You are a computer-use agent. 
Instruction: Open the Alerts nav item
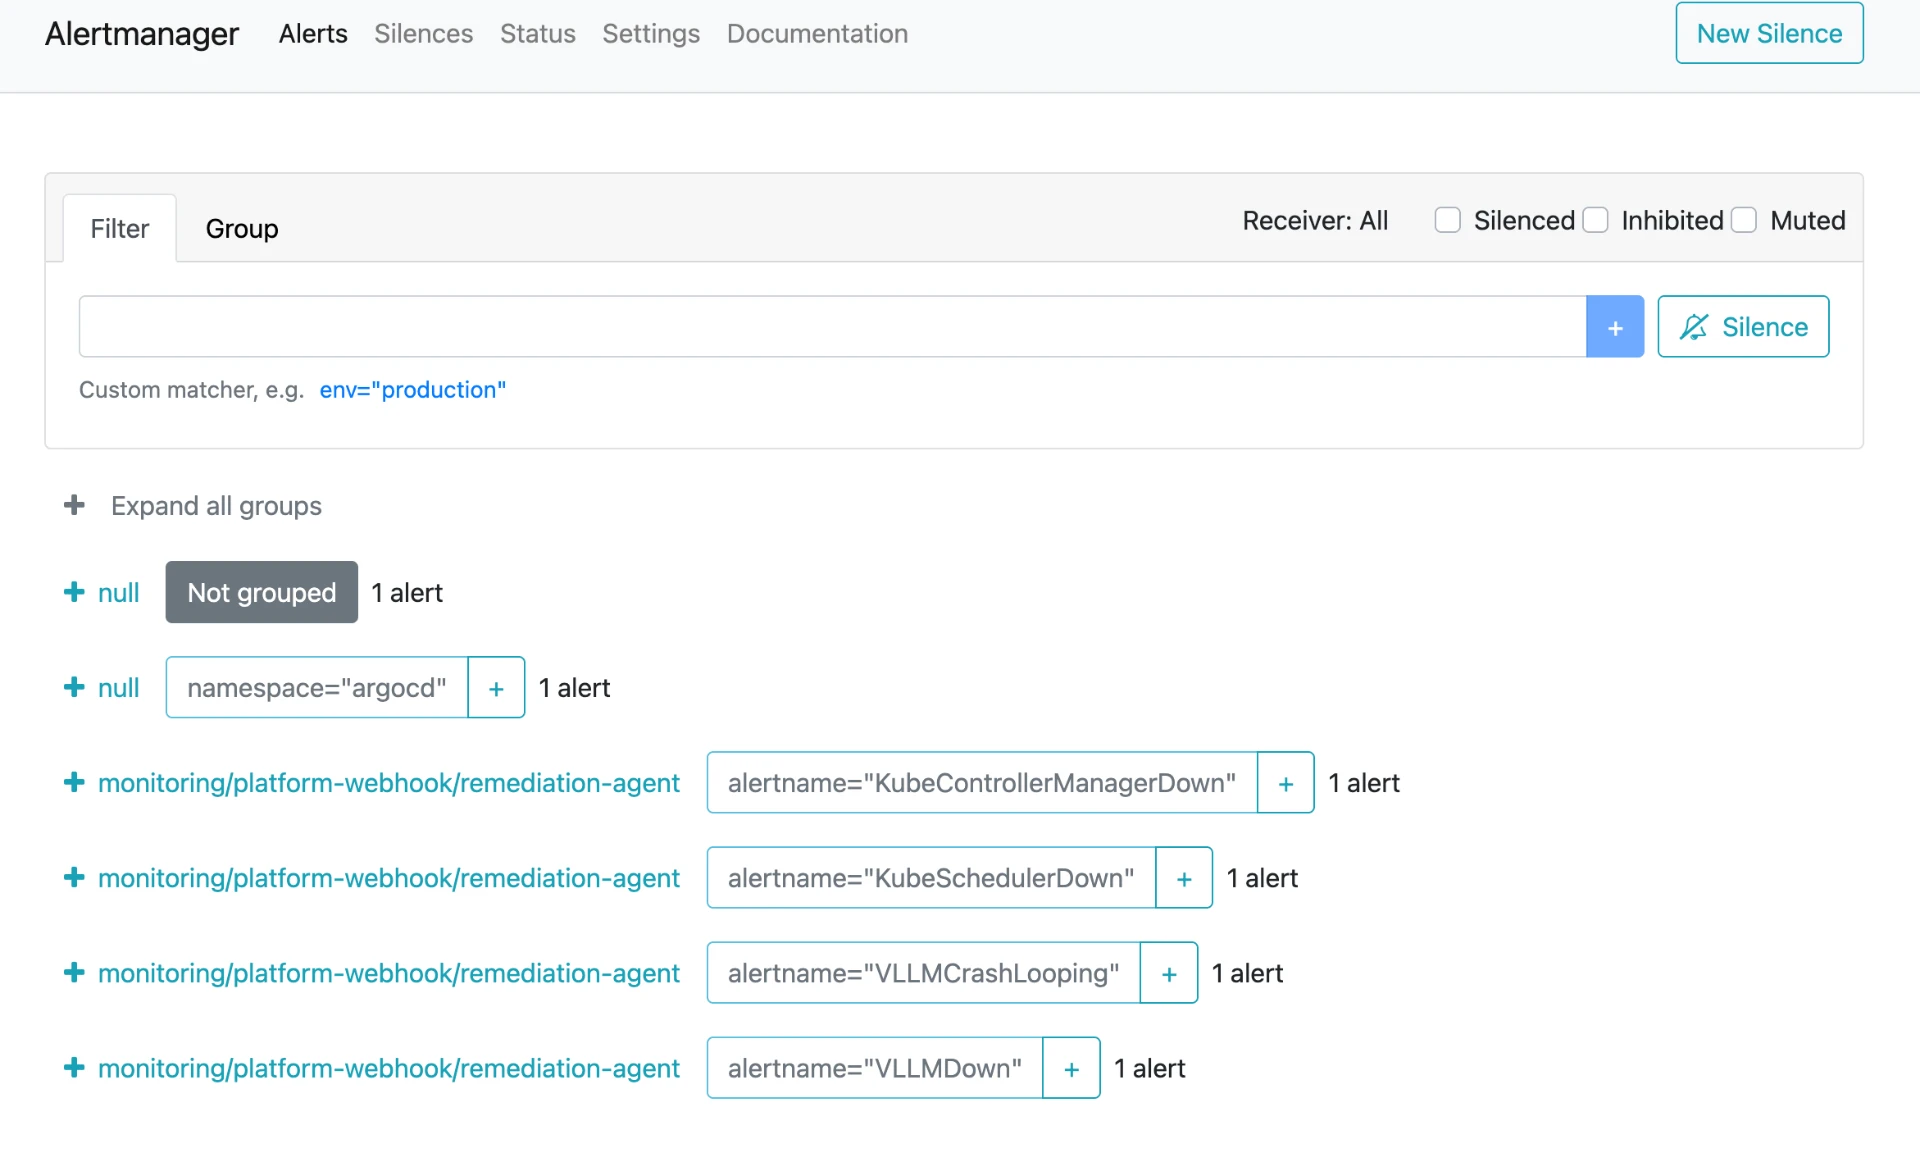(x=313, y=34)
